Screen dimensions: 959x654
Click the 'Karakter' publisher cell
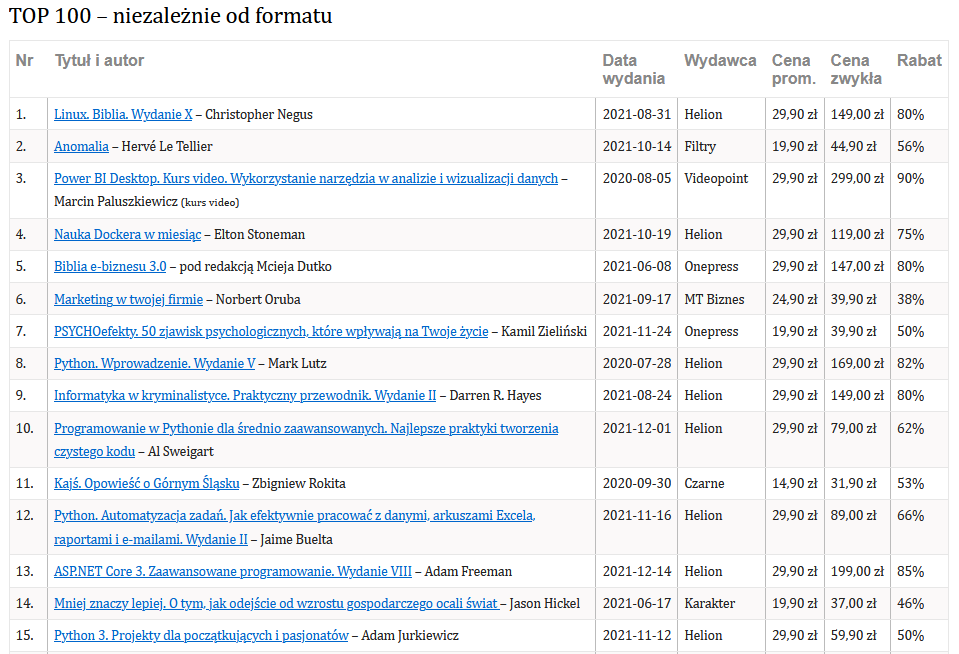click(x=709, y=604)
